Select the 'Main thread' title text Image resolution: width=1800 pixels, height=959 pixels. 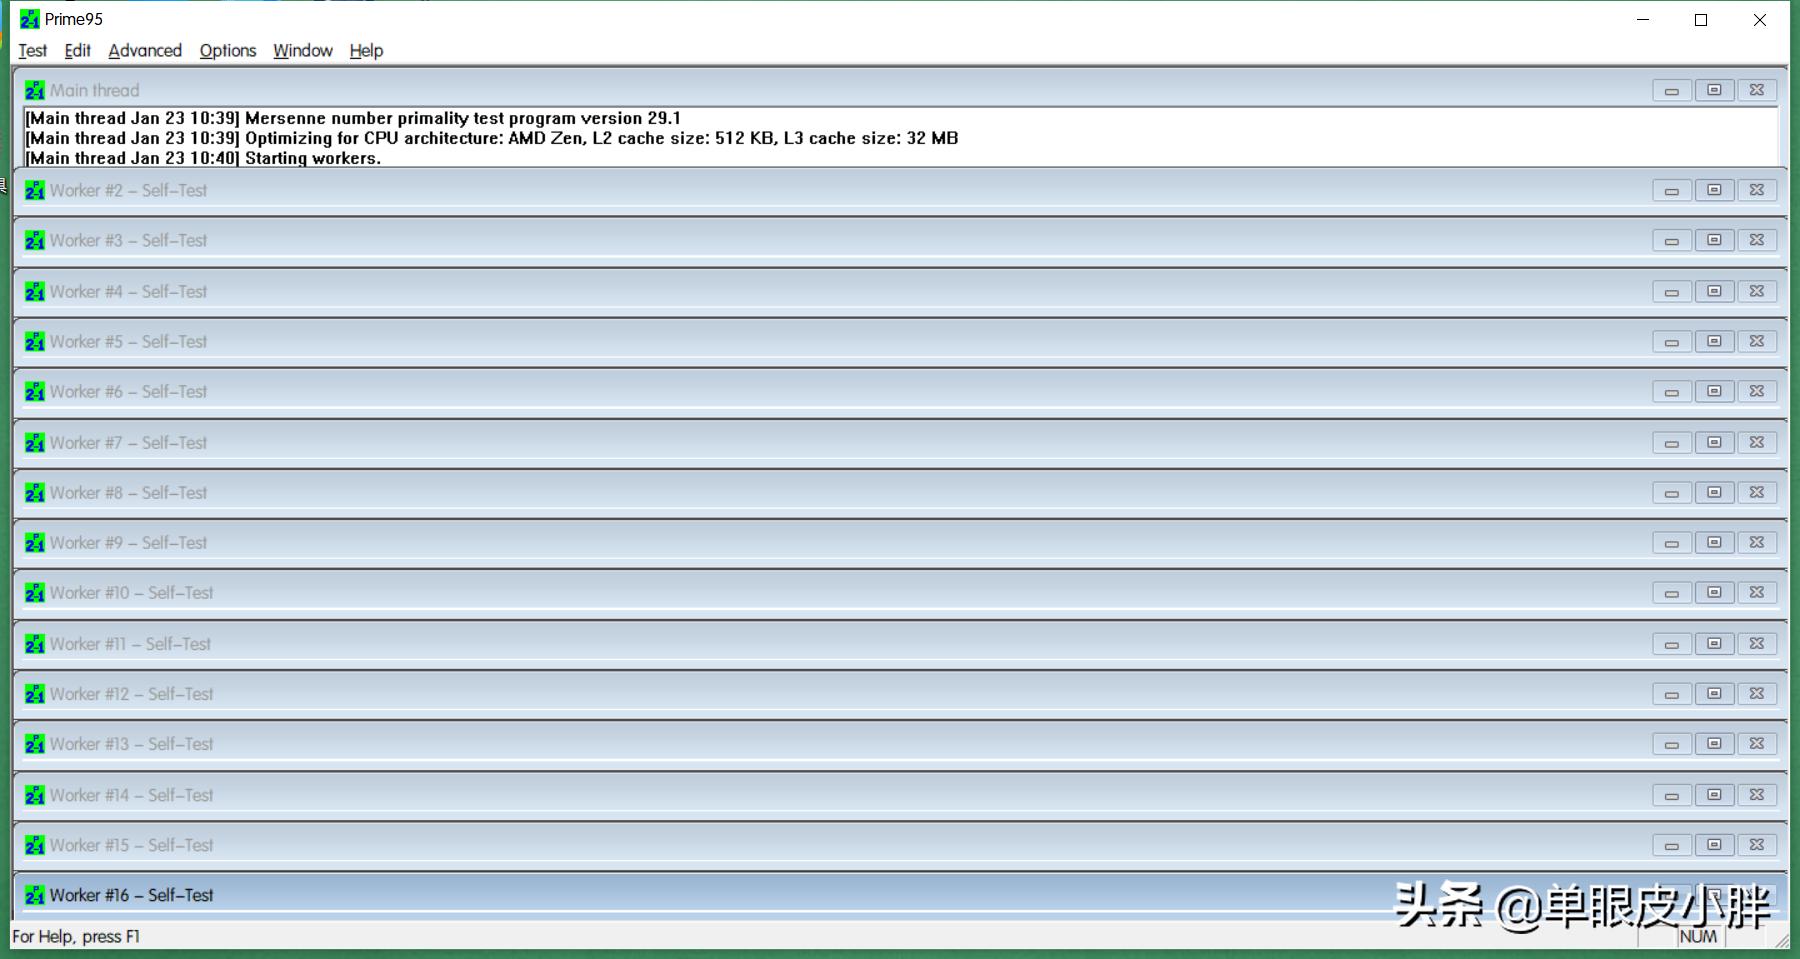click(x=94, y=90)
